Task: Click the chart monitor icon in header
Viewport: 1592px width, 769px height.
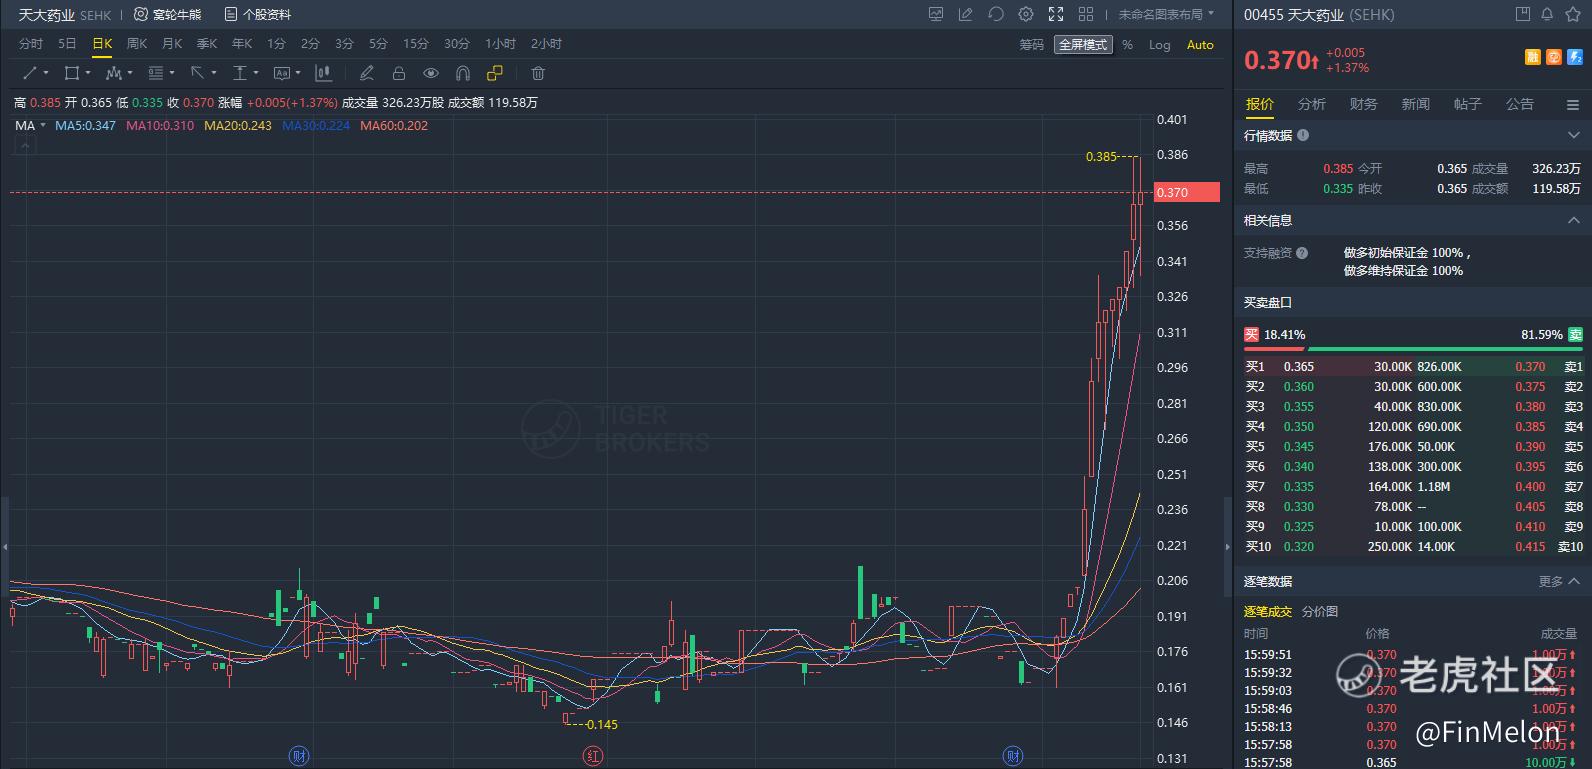Action: 936,14
